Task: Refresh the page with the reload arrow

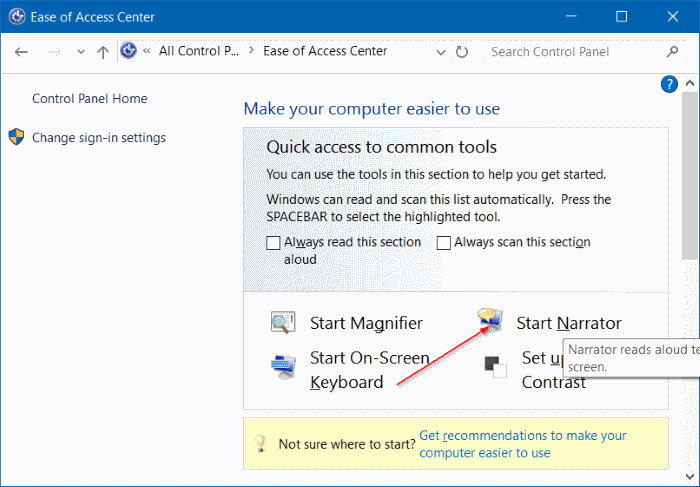Action: [462, 52]
